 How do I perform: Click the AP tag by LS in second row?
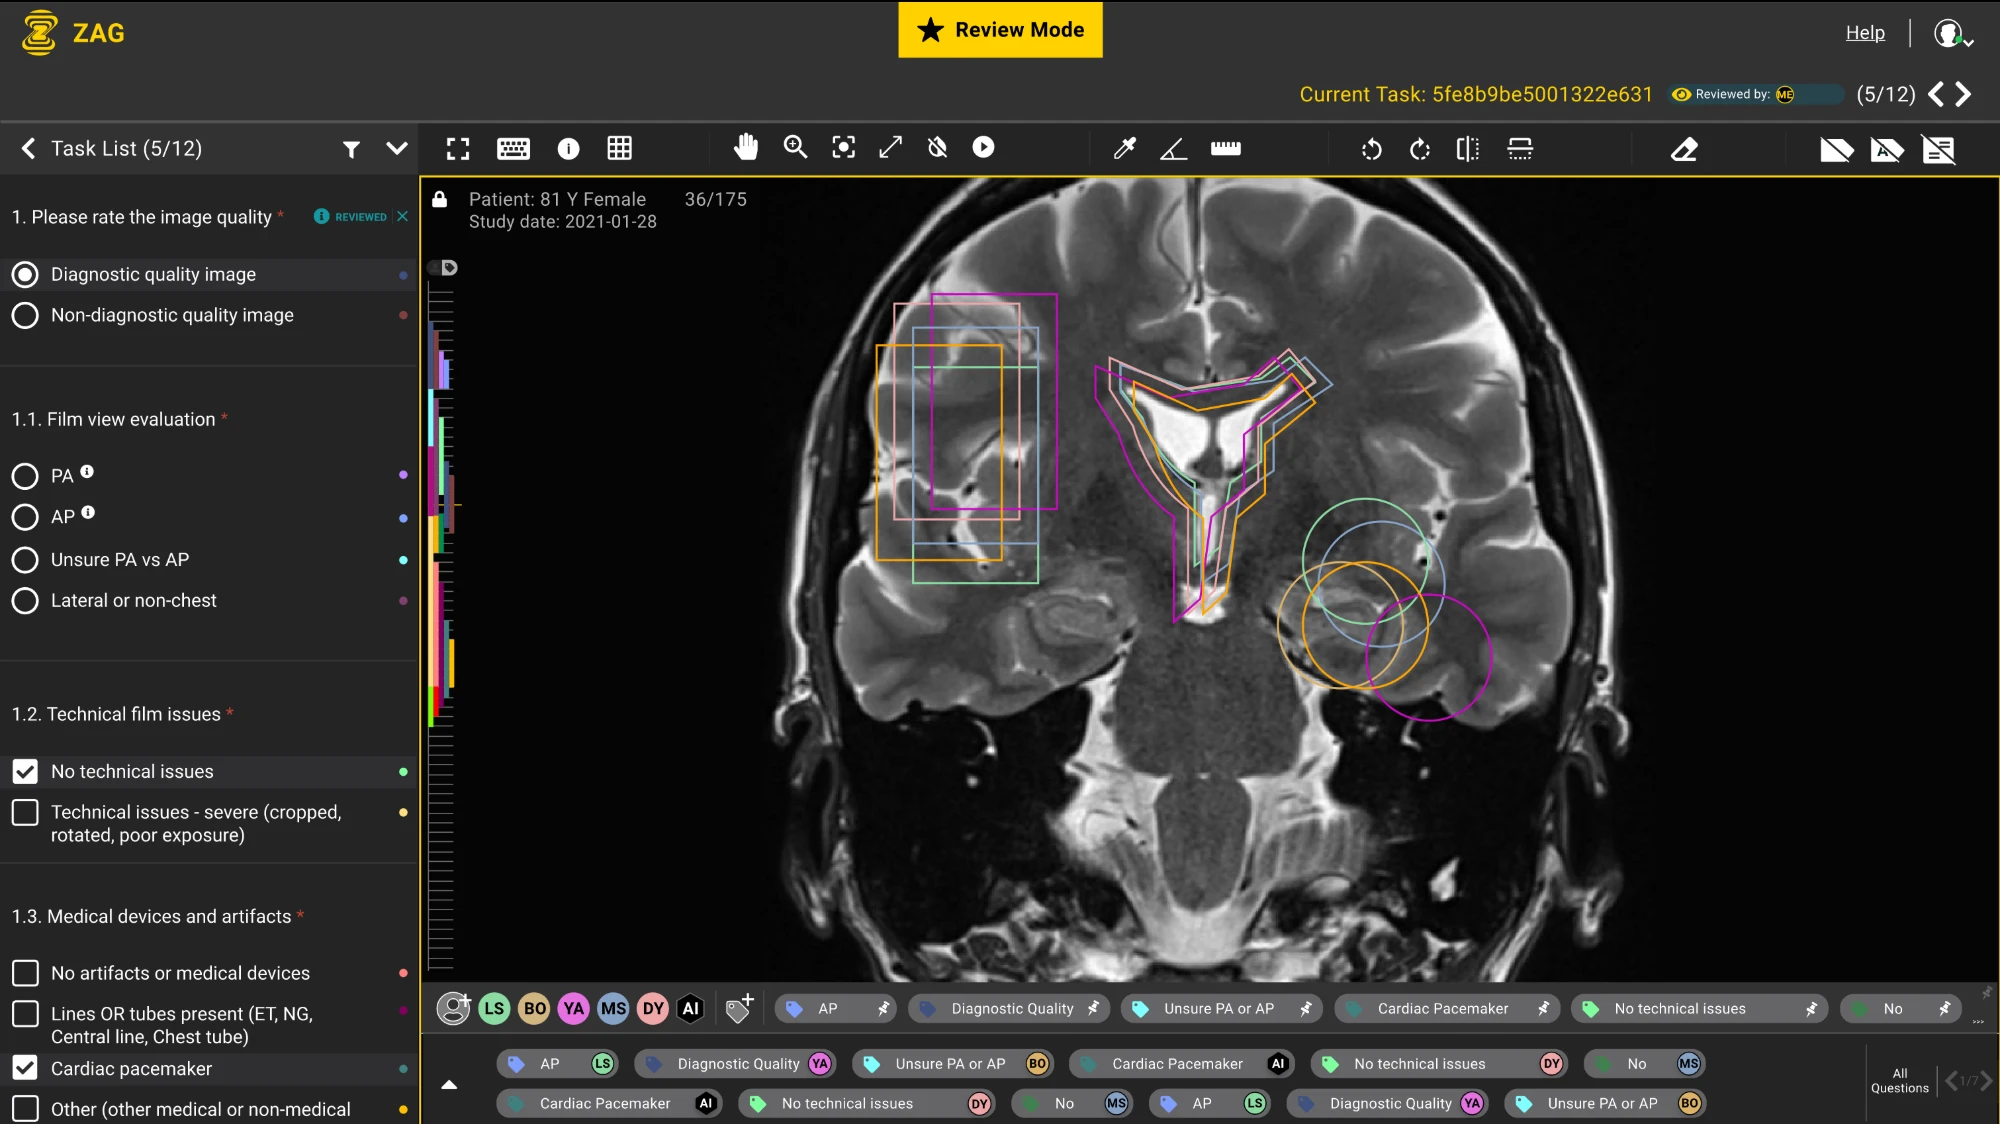[x=557, y=1064]
